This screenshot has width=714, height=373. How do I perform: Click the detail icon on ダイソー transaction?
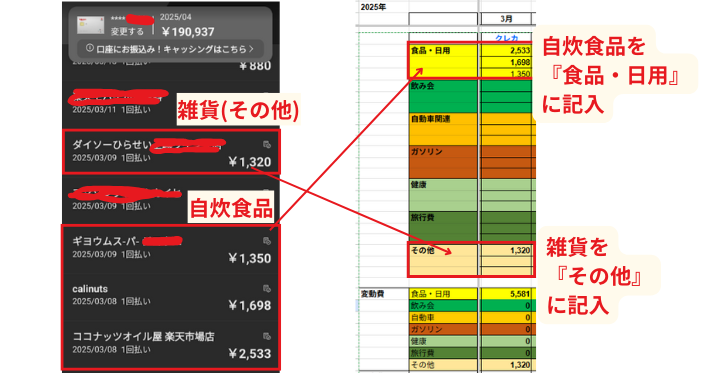click(x=267, y=145)
